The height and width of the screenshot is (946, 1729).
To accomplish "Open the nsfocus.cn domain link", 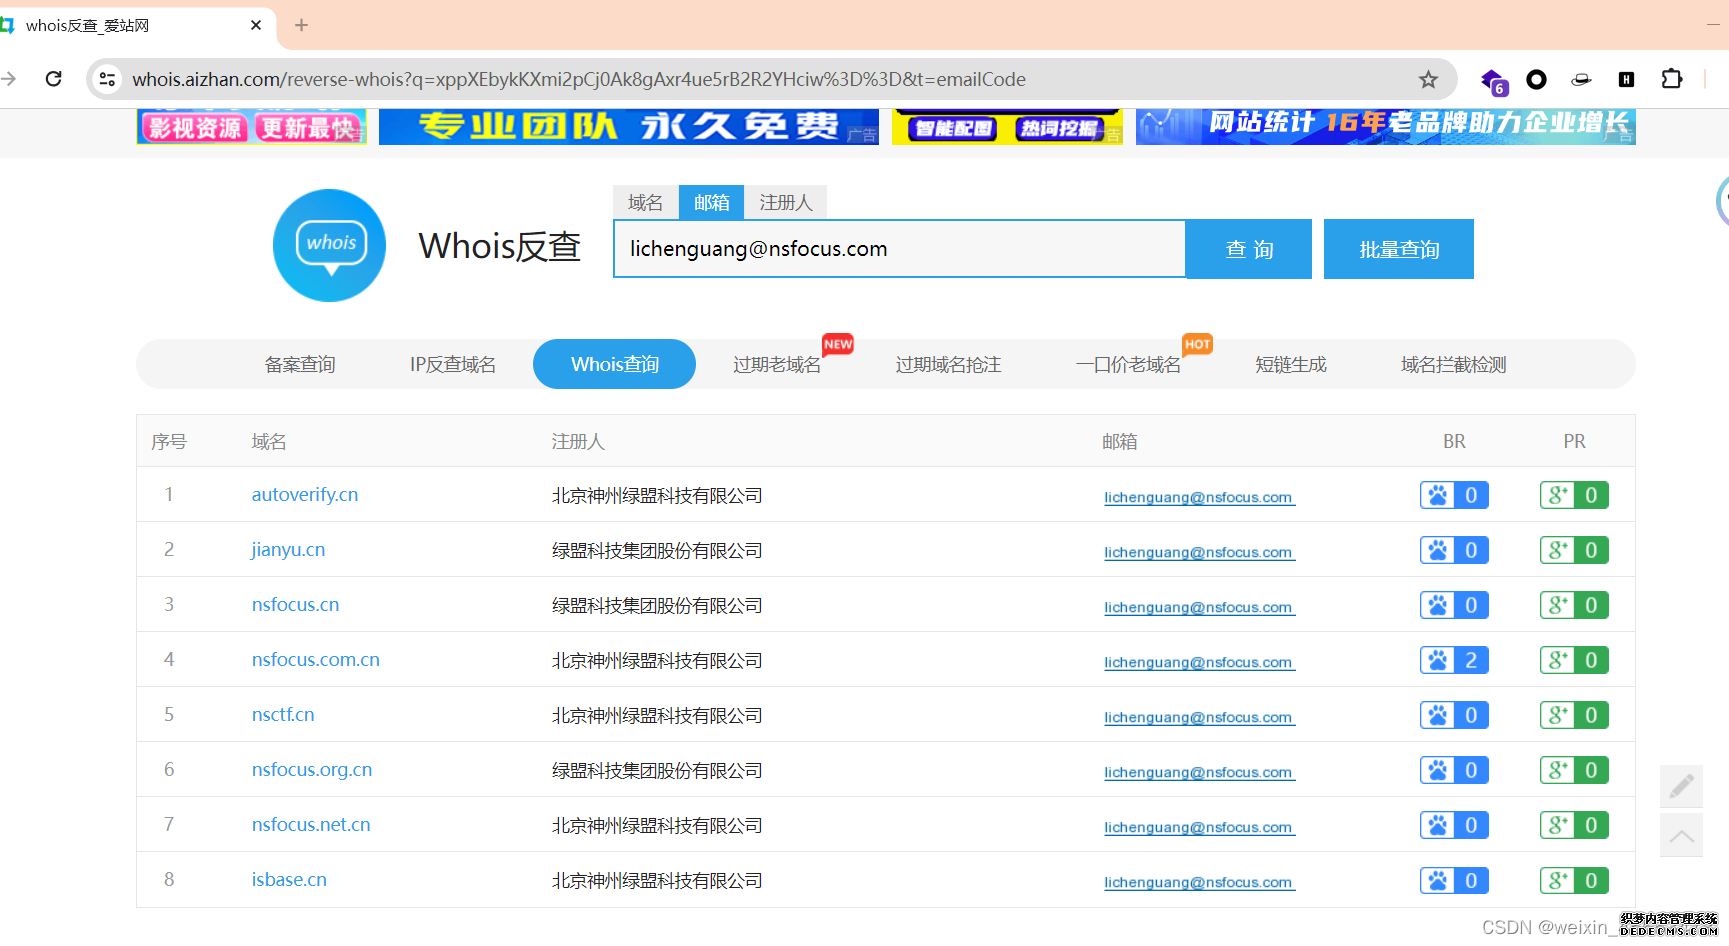I will click(295, 605).
